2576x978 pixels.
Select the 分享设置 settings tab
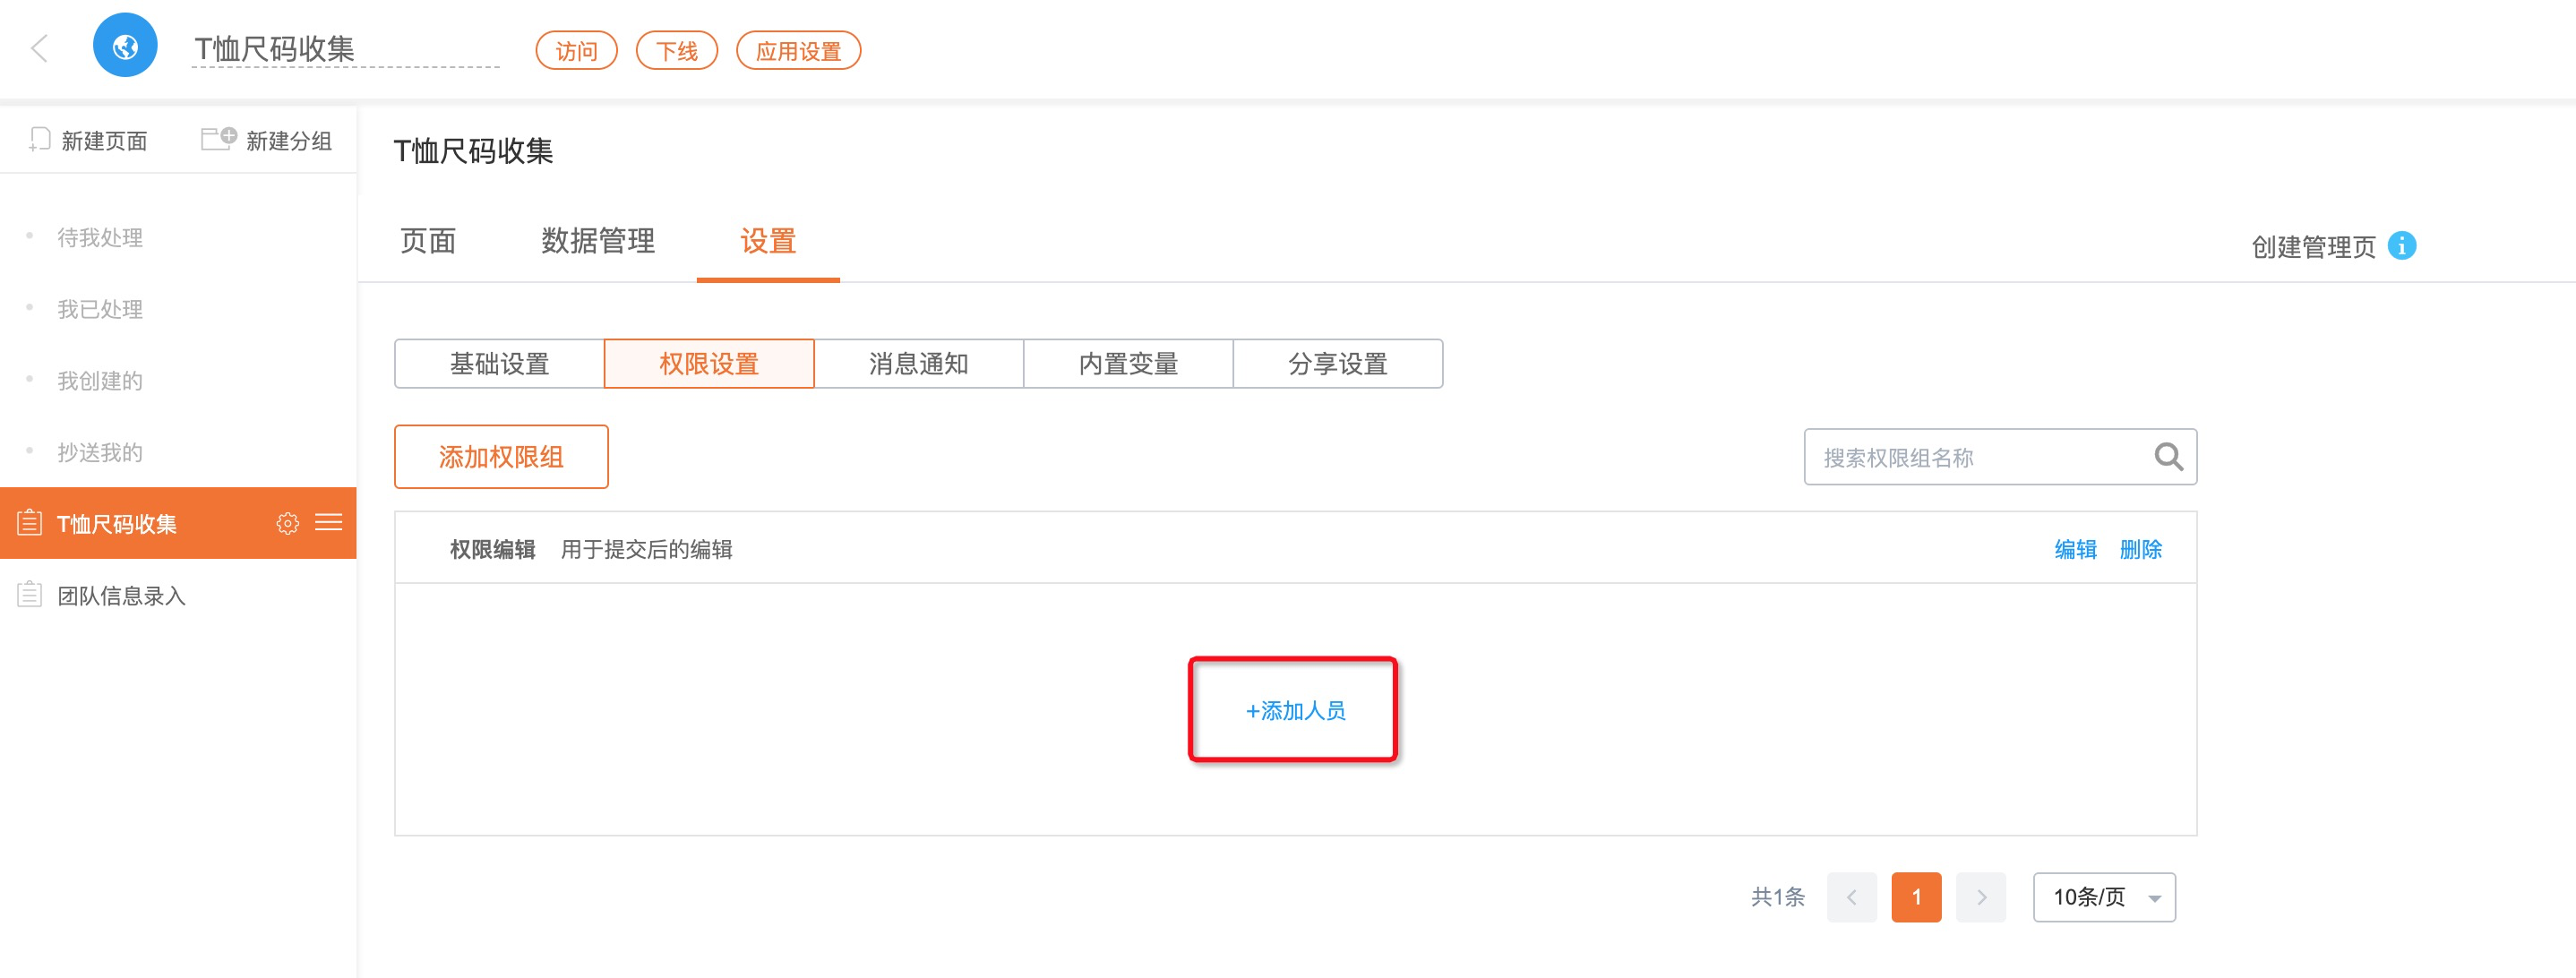pyautogui.click(x=1337, y=364)
